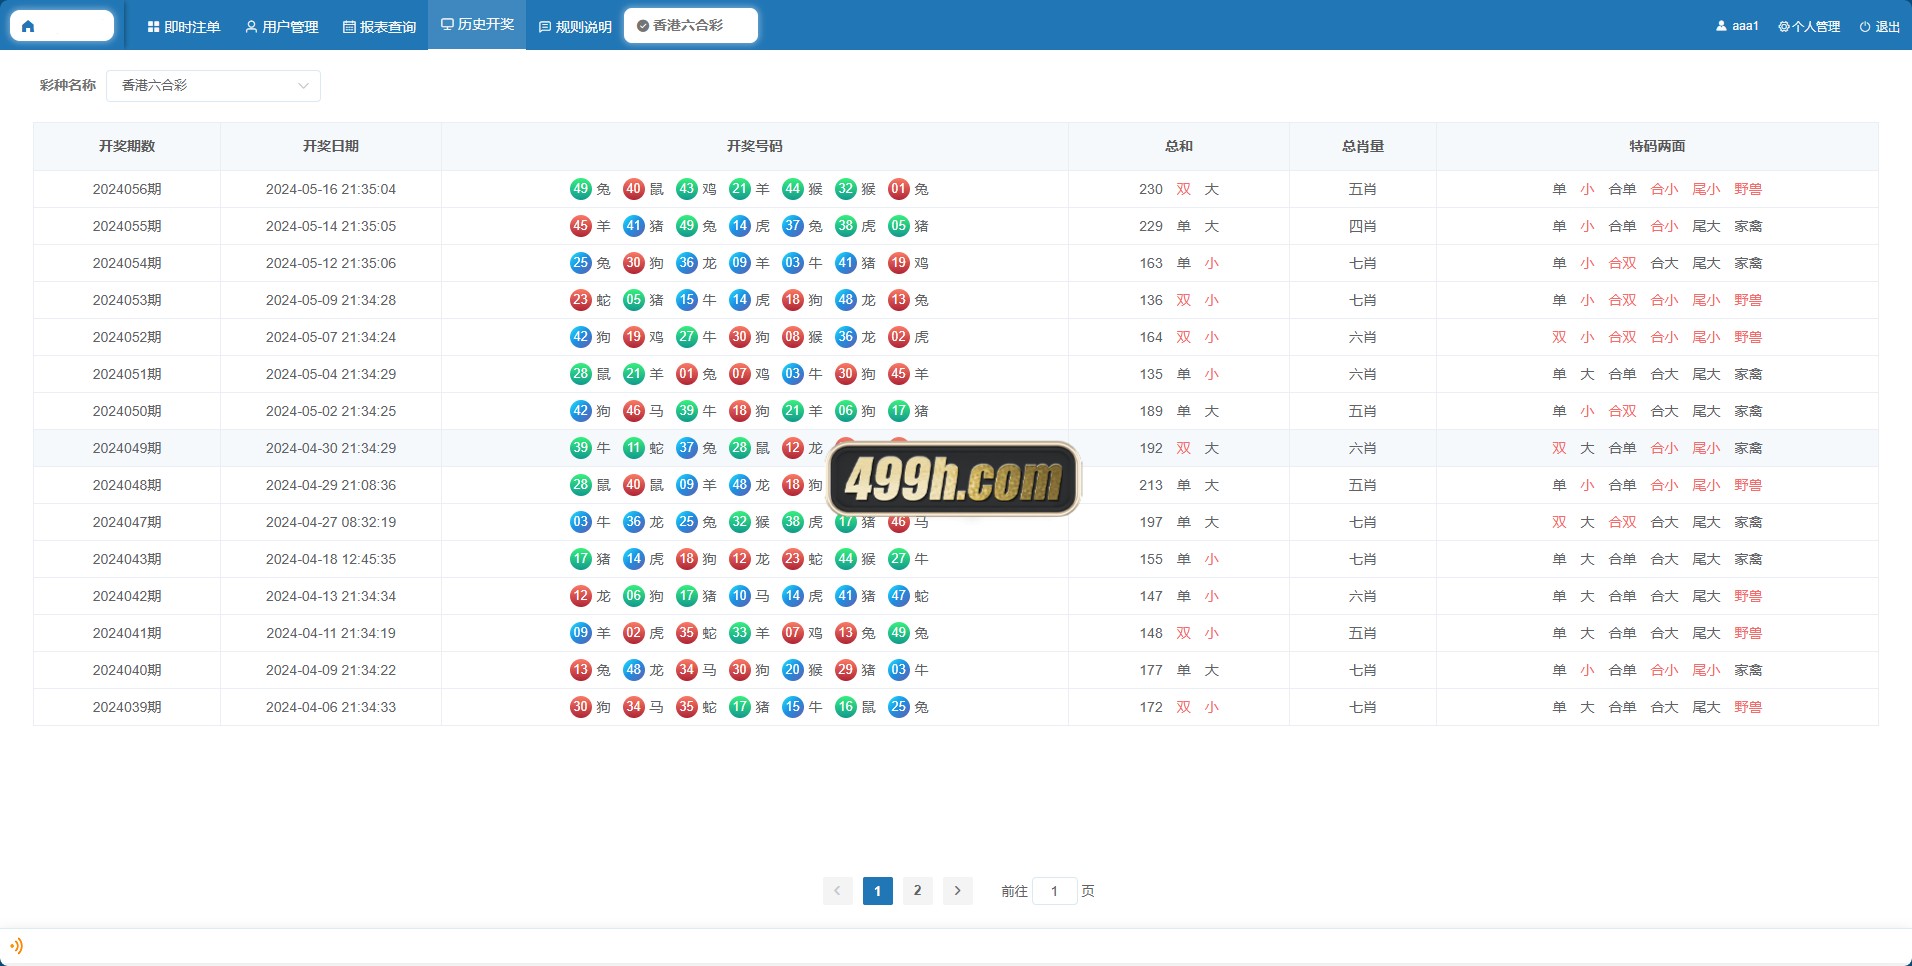
Task: Select page 1 in pagination
Action: click(x=877, y=890)
